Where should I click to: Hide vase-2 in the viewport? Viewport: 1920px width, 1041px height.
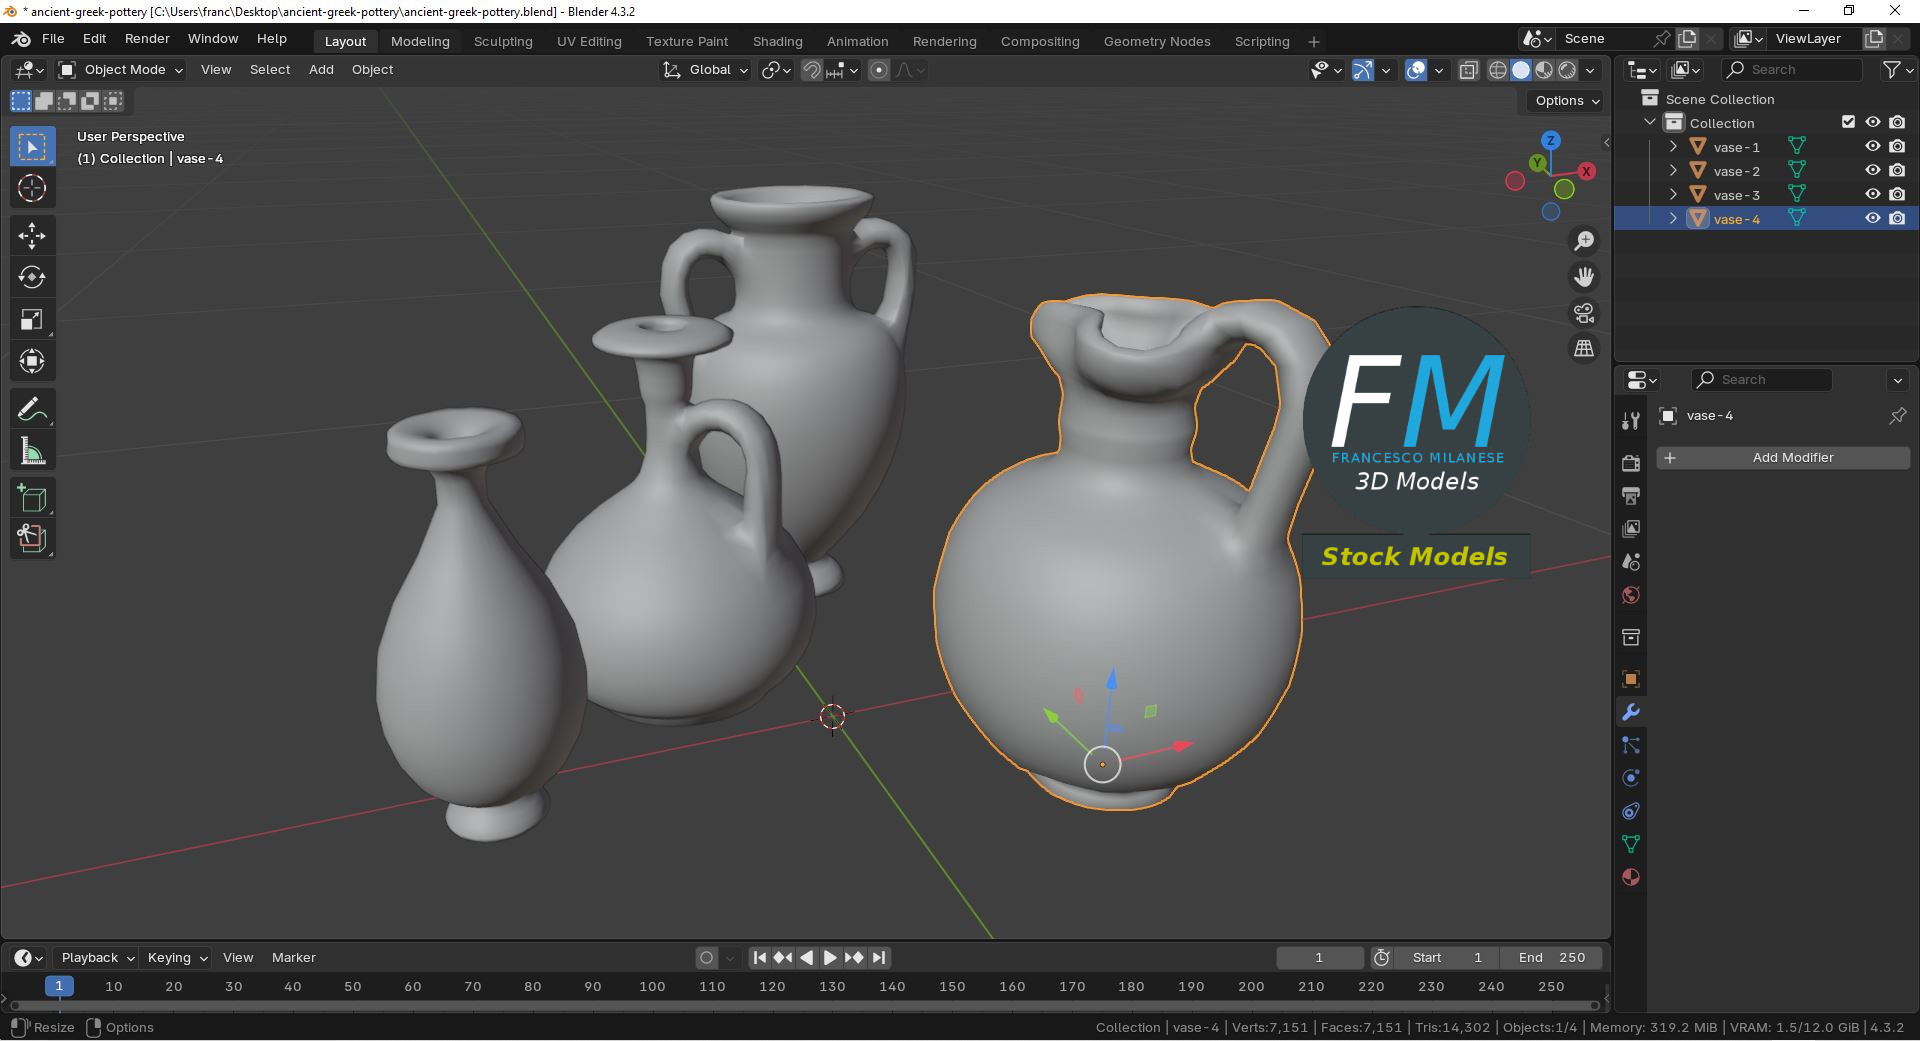click(x=1873, y=171)
